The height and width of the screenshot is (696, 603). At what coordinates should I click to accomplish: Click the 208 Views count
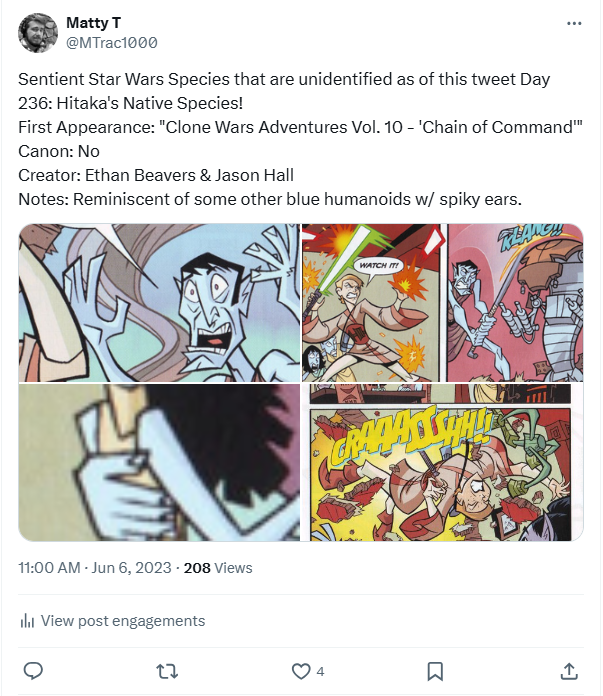218,568
